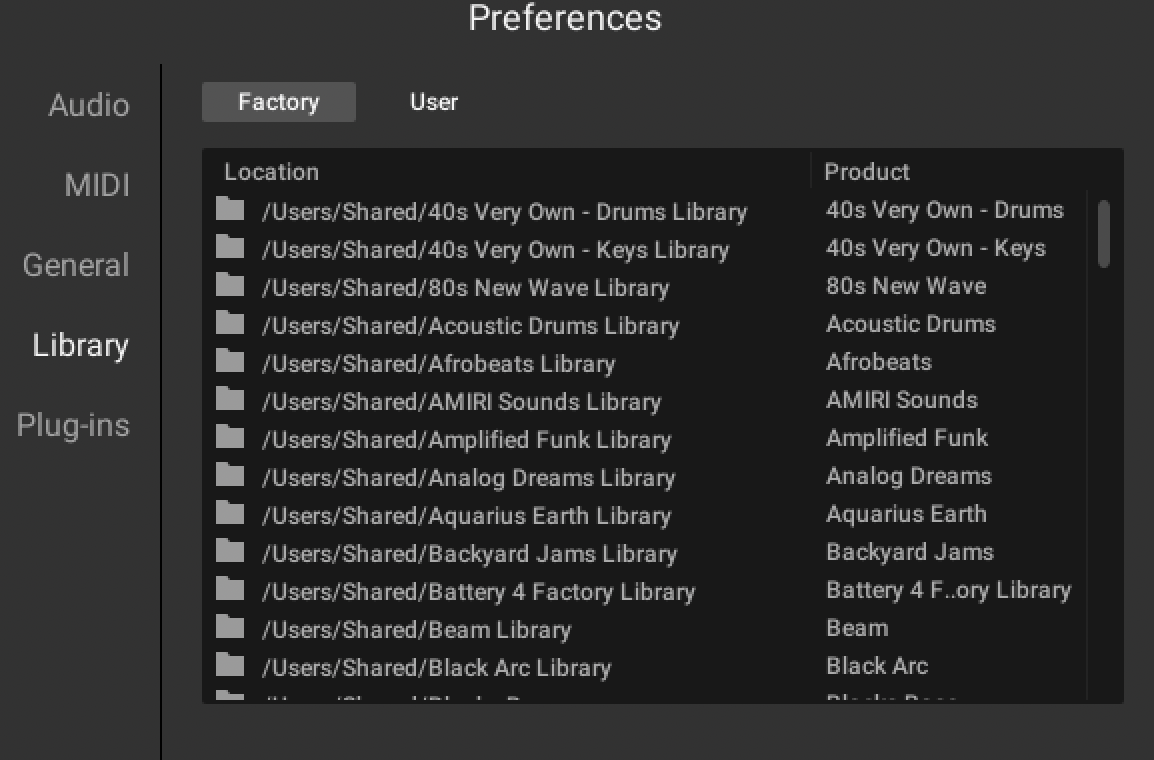Select folder icon for Acoustic Drums Library
Screen dimensions: 1154x760
tap(230, 323)
